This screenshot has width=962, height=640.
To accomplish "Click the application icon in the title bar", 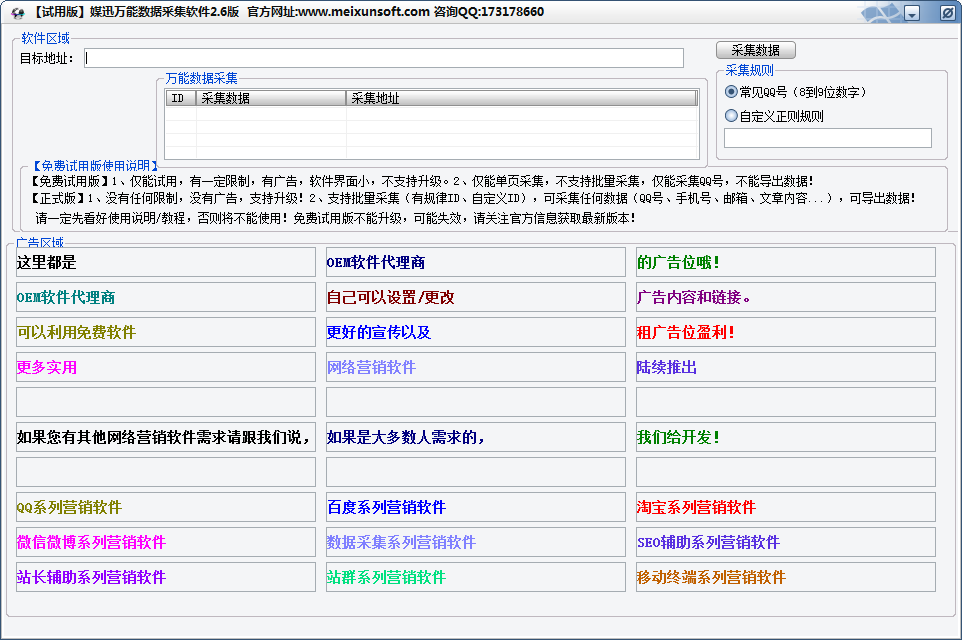I will [16, 12].
